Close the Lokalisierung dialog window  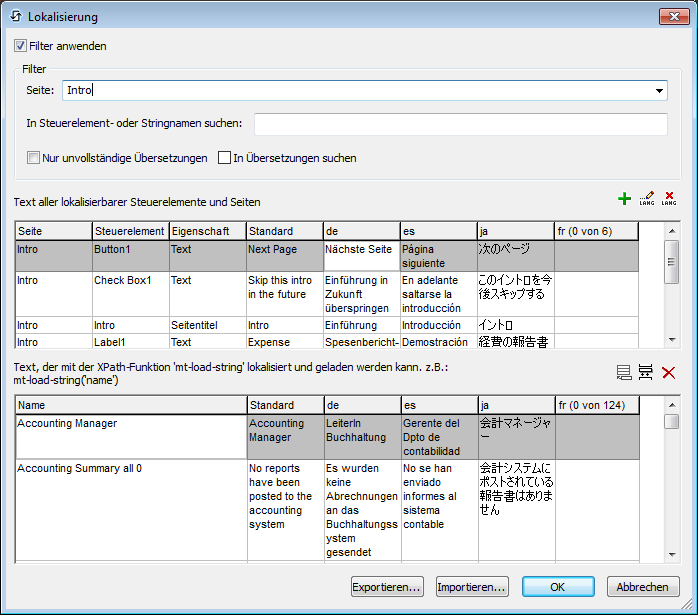pos(672,16)
